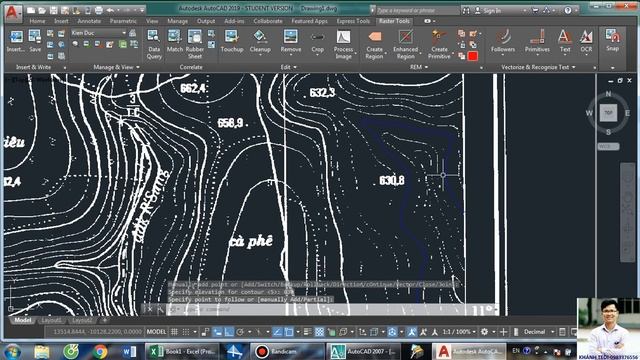Click the Enhanced Region icon
This screenshot has width=640, height=360.
405,38
